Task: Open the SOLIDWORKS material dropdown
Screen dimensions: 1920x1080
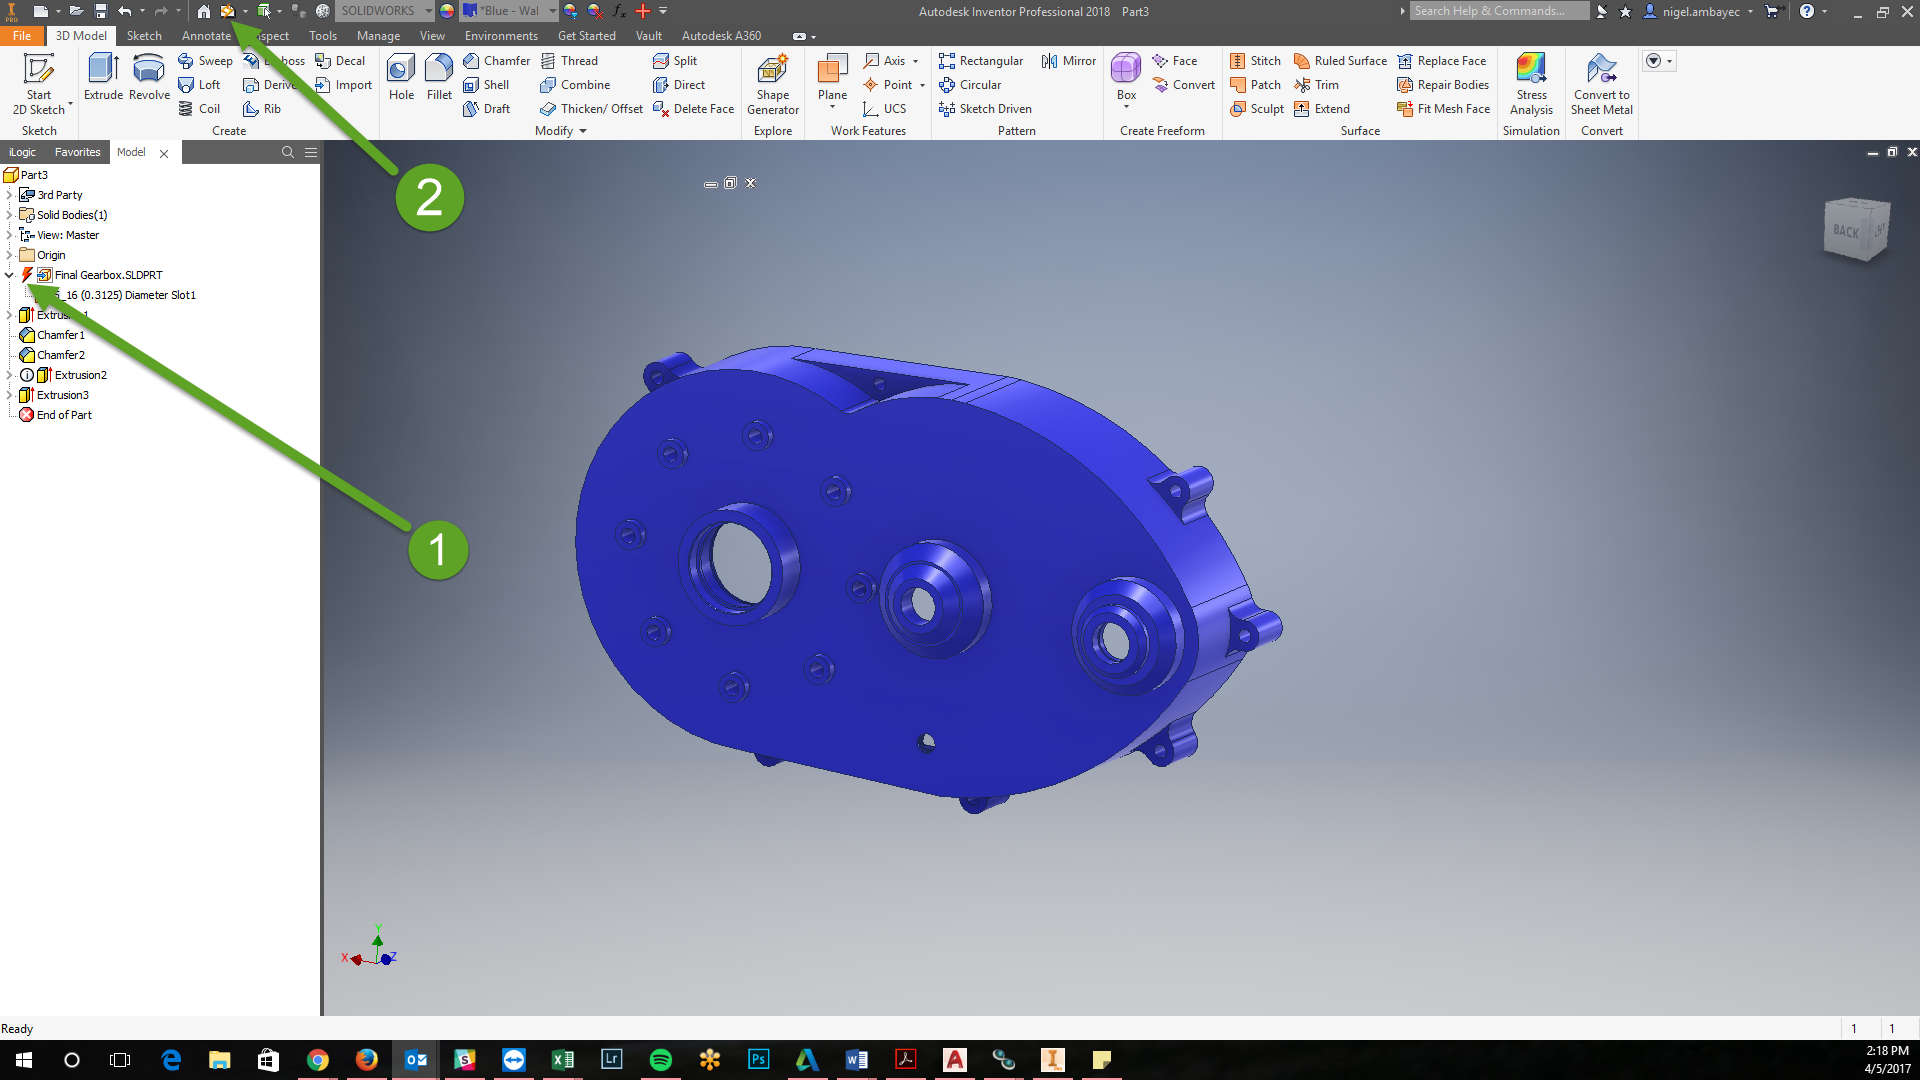Action: pyautogui.click(x=426, y=11)
